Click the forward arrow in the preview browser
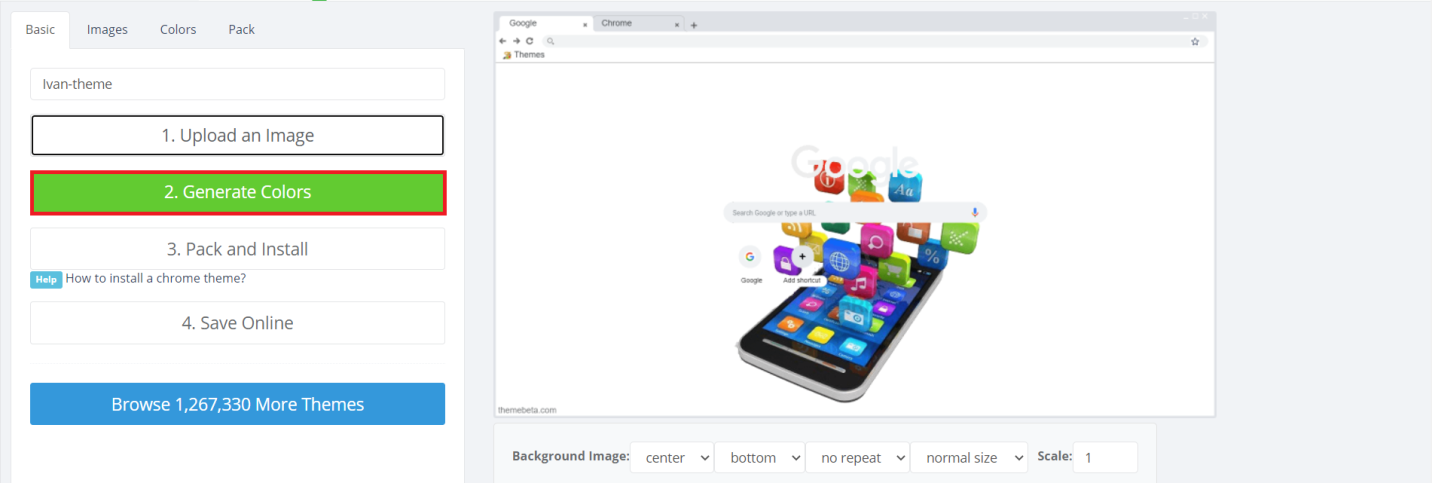 tap(516, 41)
